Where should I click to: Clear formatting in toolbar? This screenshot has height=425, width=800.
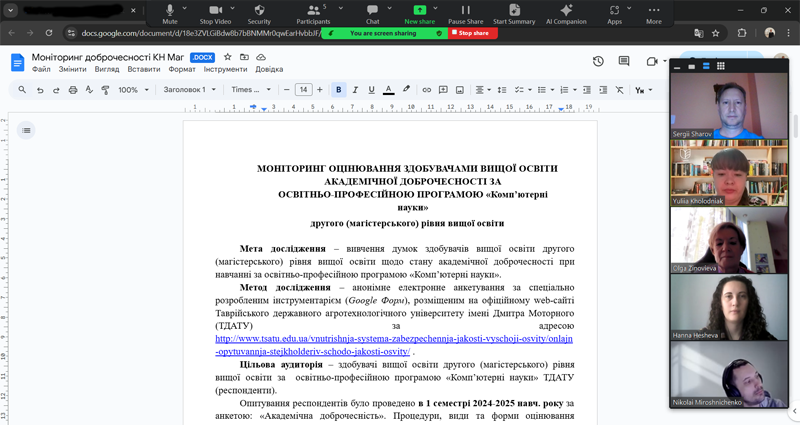point(619,90)
